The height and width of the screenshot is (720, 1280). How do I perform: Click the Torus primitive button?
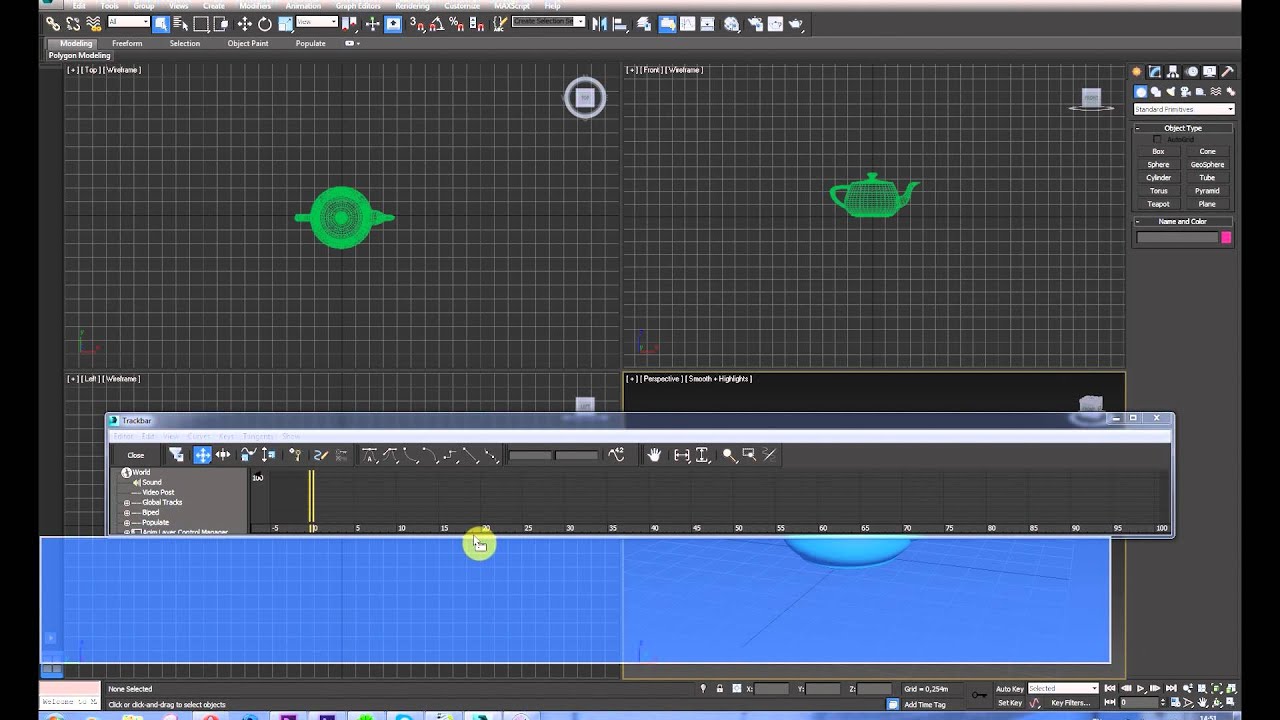coord(1158,190)
